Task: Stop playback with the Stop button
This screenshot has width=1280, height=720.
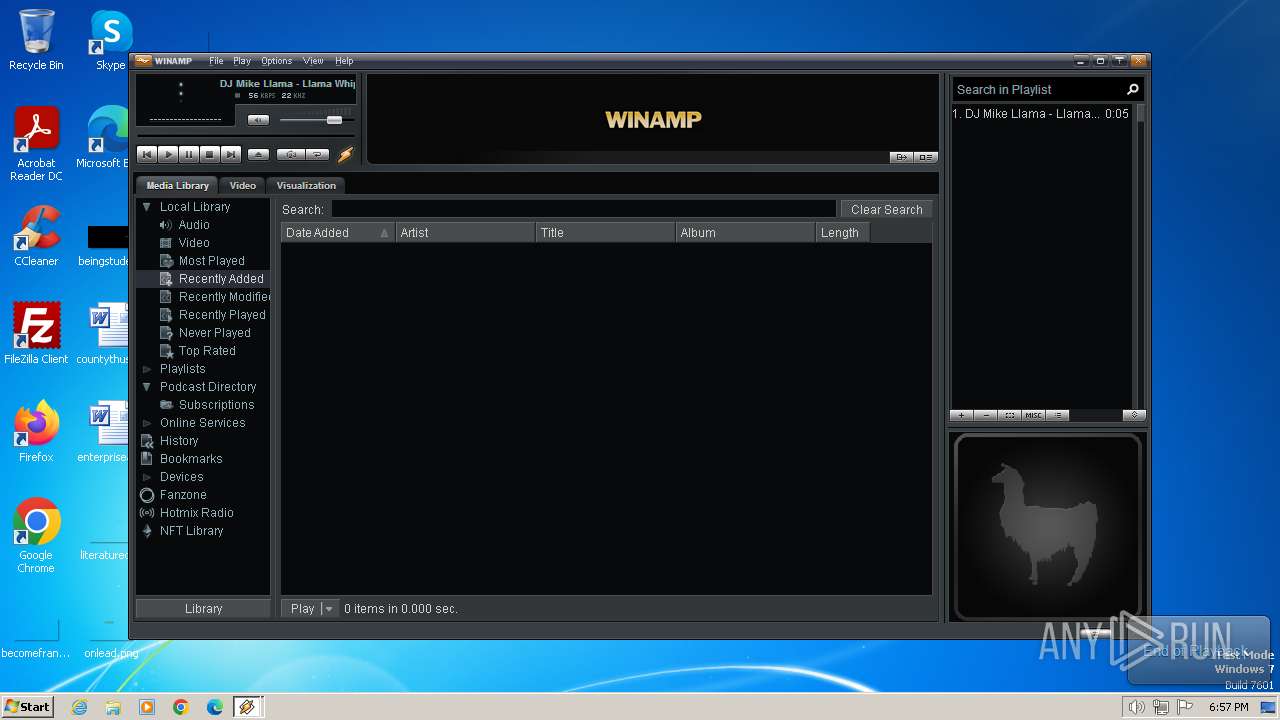Action: (x=210, y=154)
